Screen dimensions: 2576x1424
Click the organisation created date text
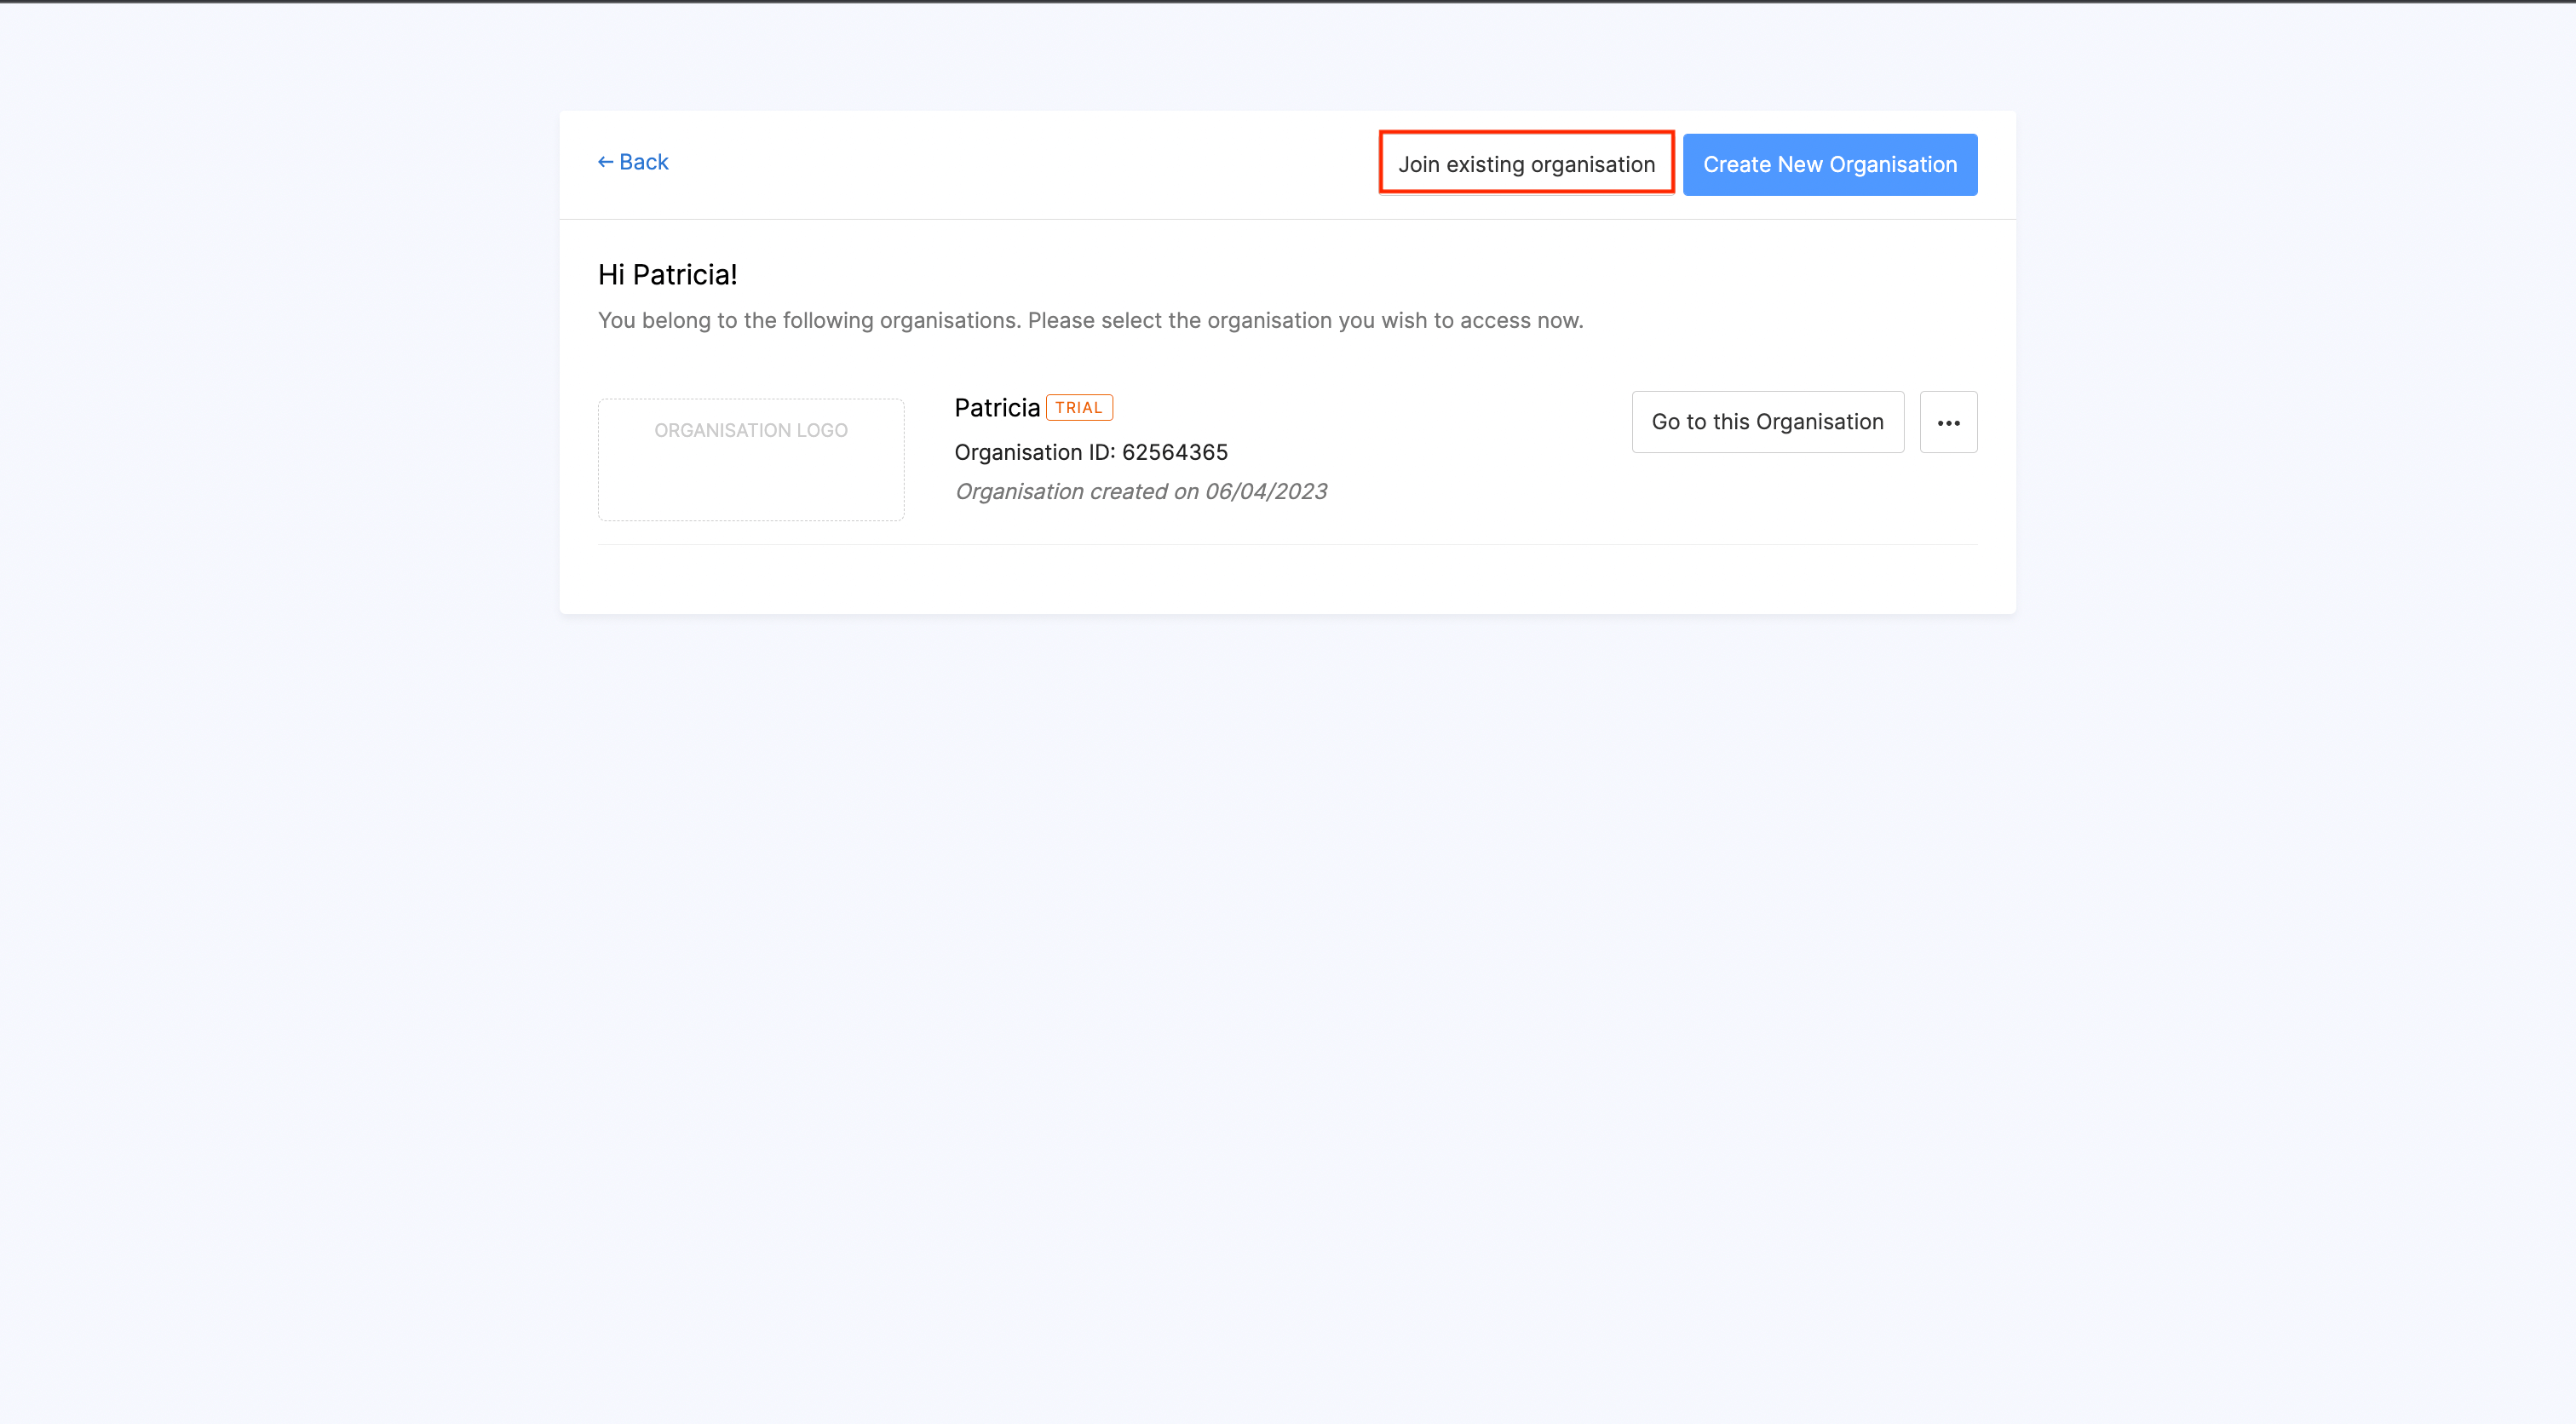click(x=1140, y=490)
